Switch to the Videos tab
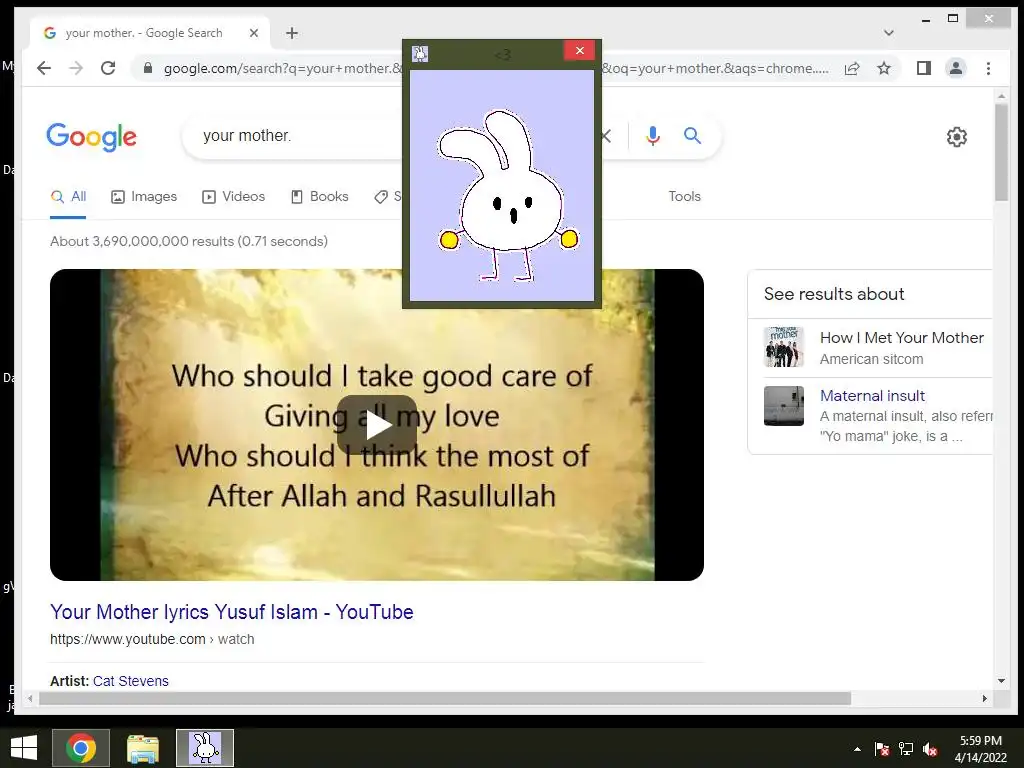Viewport: 1024px width, 768px height. pyautogui.click(x=234, y=197)
